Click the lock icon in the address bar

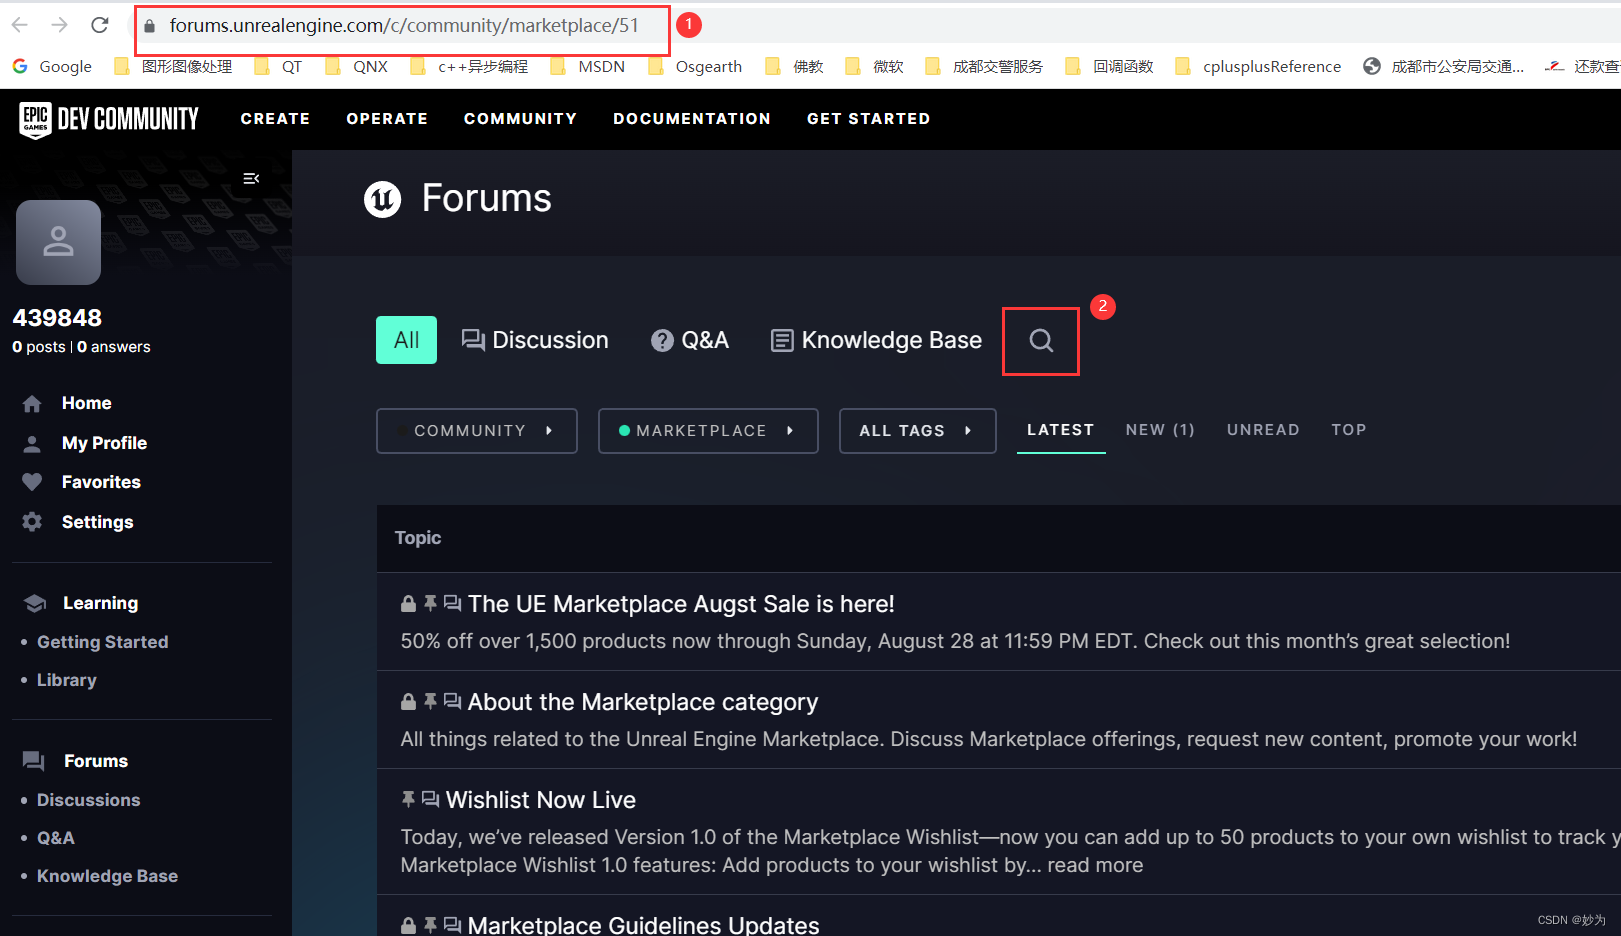tap(150, 26)
